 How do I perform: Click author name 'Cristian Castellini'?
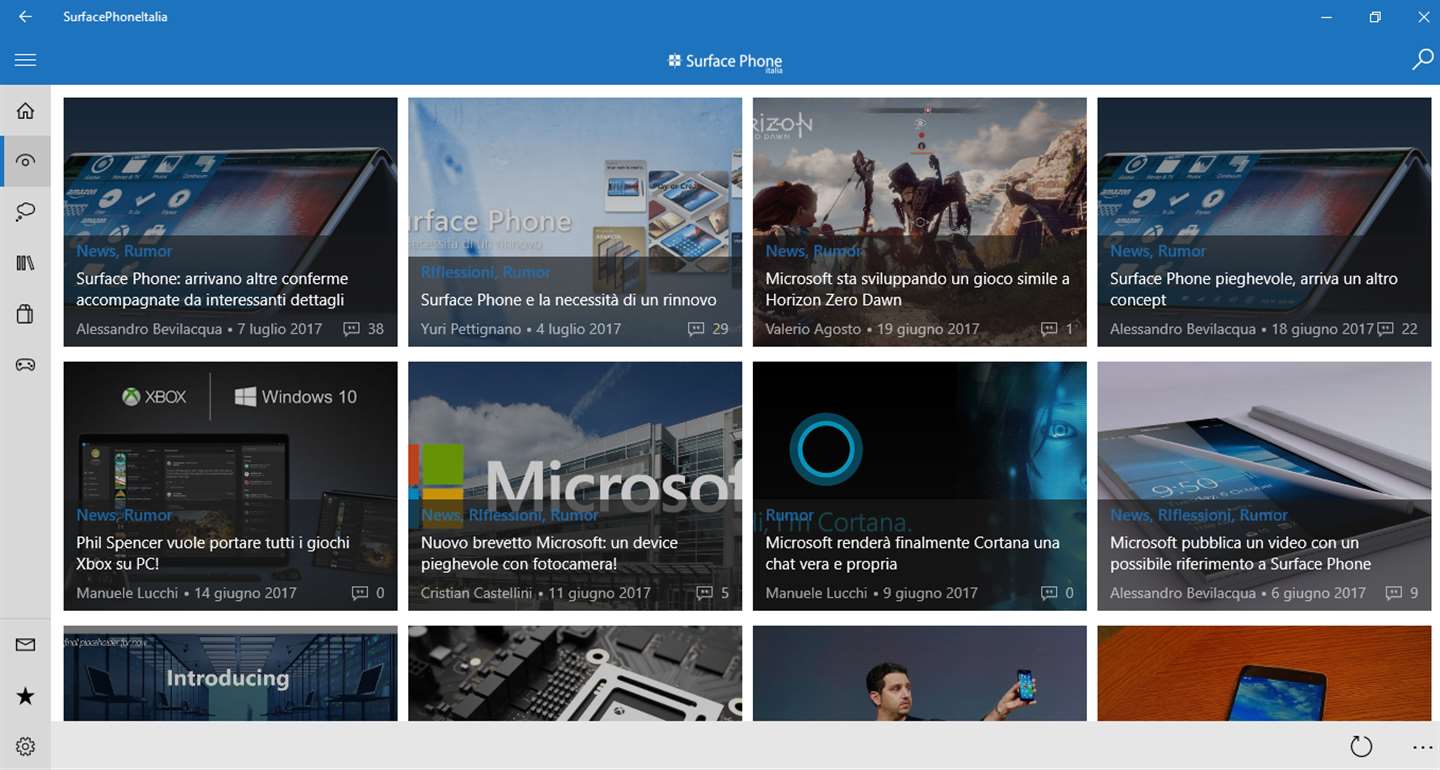click(x=476, y=593)
